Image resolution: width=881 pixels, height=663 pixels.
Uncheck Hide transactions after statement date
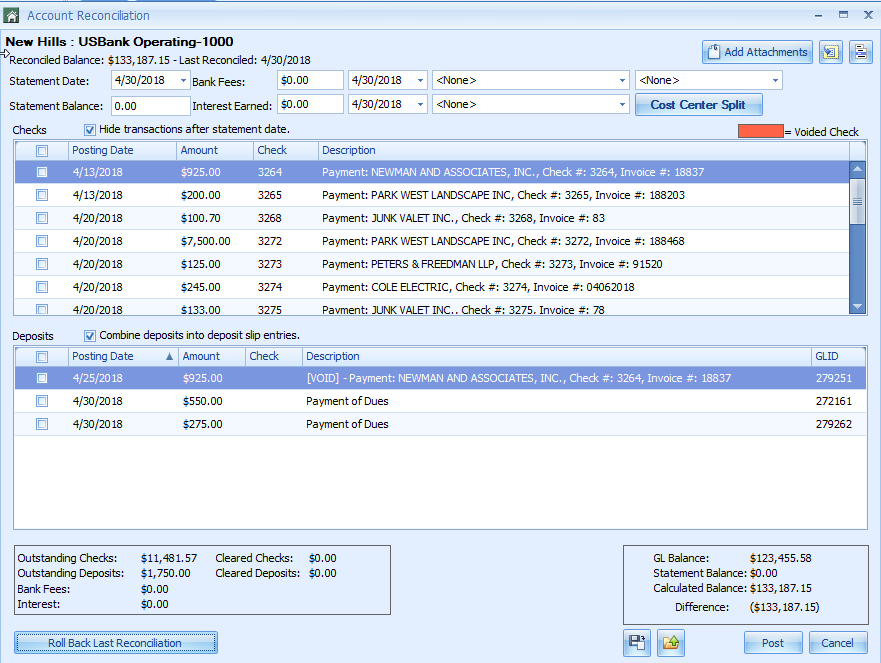90,130
